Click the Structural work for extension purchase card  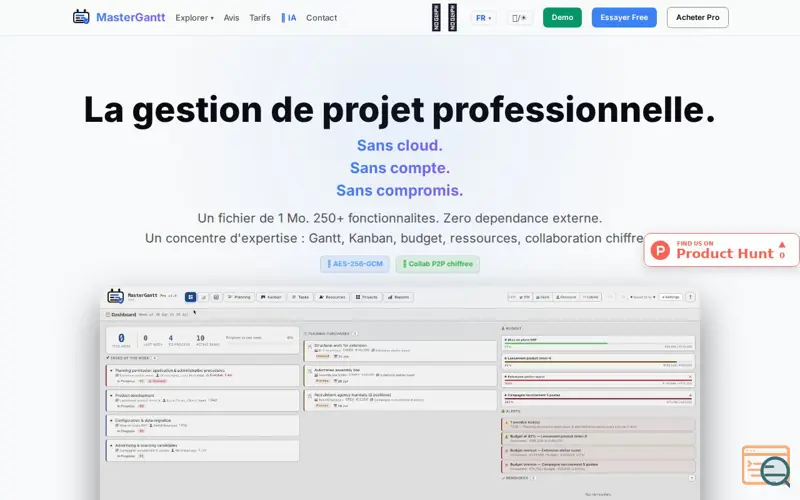[400, 351]
